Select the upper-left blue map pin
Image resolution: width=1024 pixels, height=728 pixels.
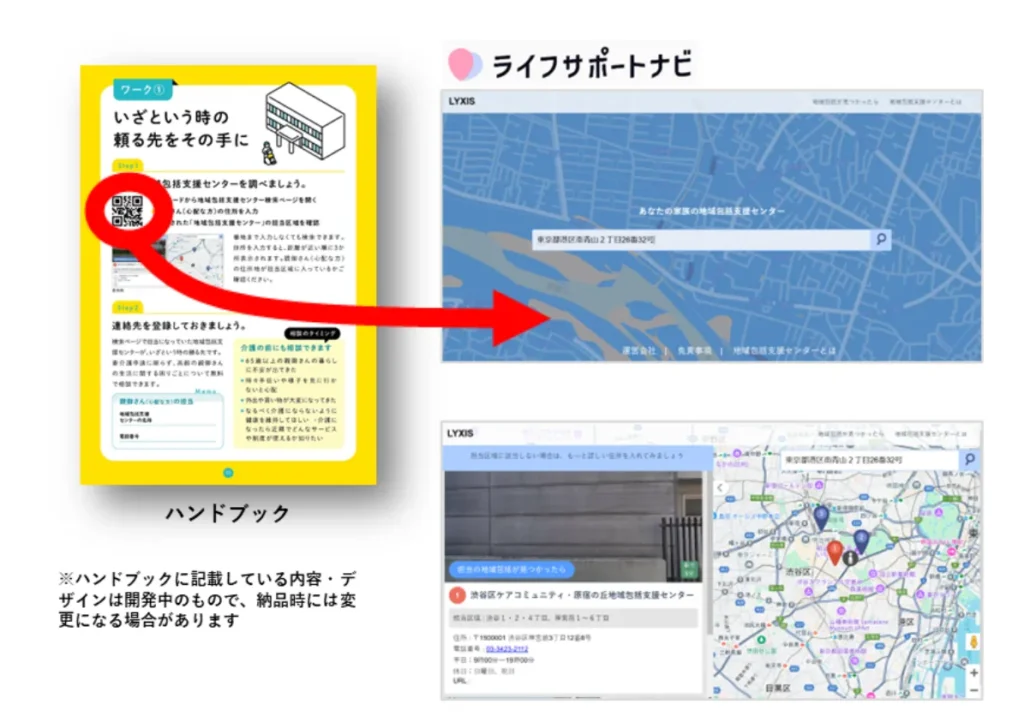coord(821,517)
